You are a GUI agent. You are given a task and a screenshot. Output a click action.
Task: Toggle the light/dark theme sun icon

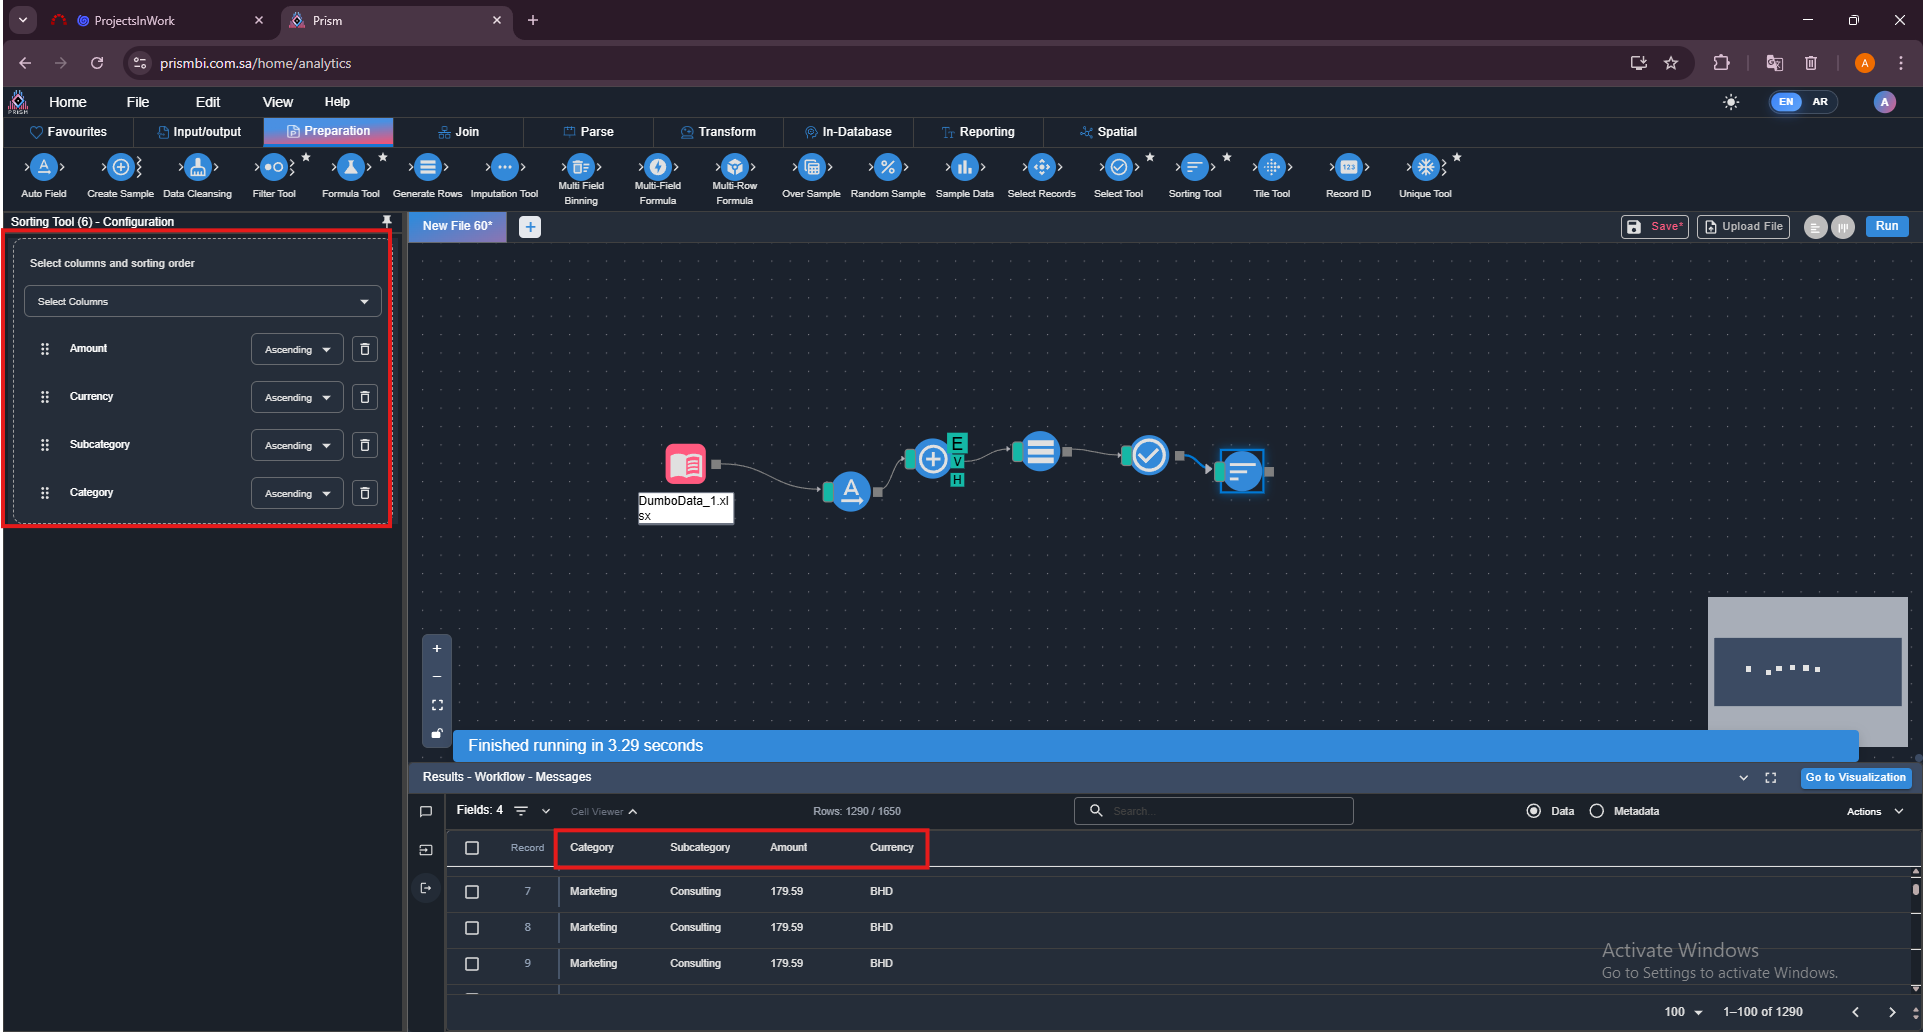tap(1731, 102)
